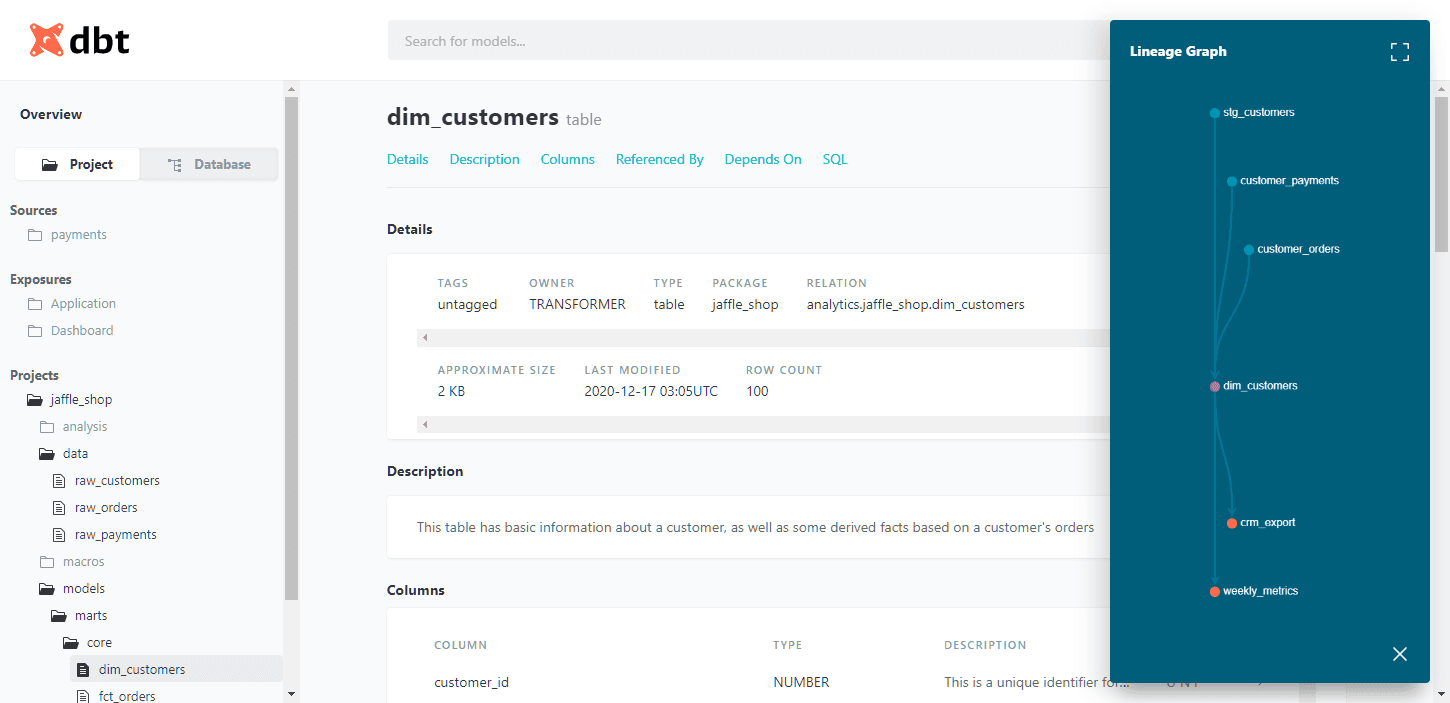The height and width of the screenshot is (703, 1450).
Task: Jump to the Columns section link
Action: [x=567, y=160]
